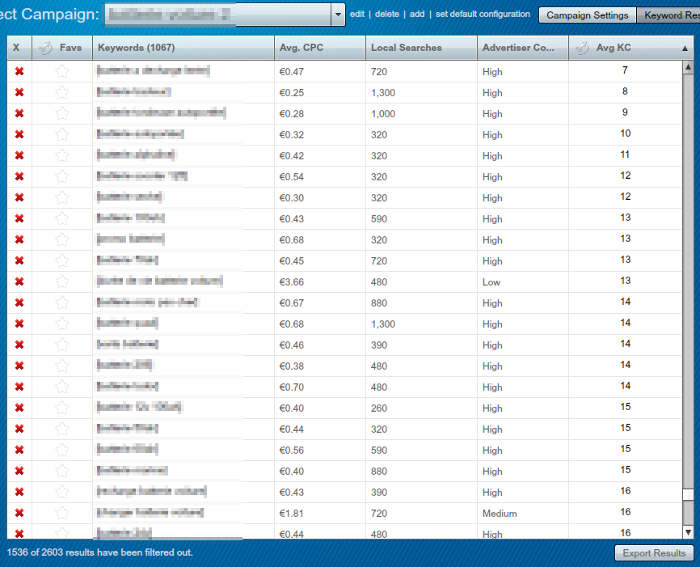Click the 'edit' campaign link
Image resolution: width=700 pixels, height=567 pixels.
point(357,15)
